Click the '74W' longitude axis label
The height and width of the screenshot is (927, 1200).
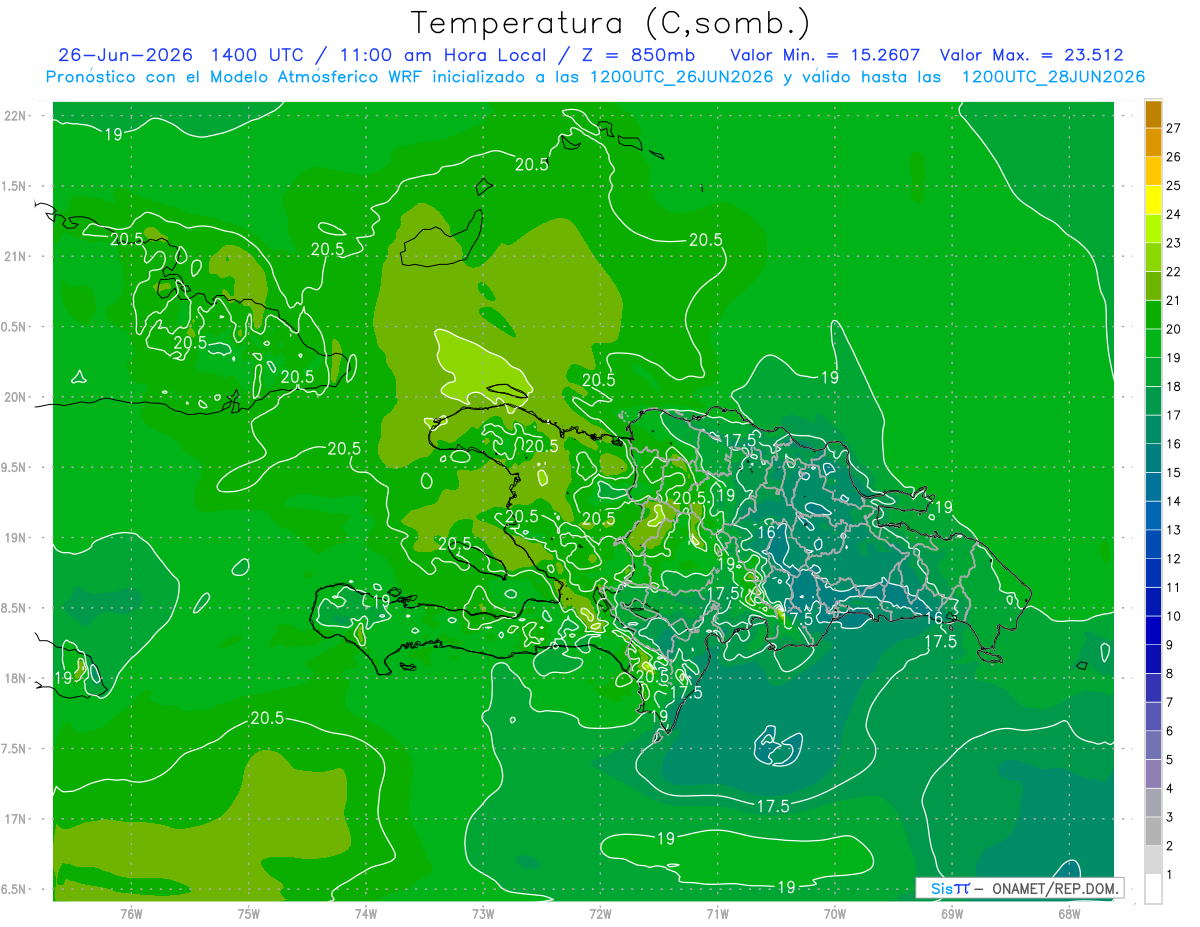(x=366, y=913)
